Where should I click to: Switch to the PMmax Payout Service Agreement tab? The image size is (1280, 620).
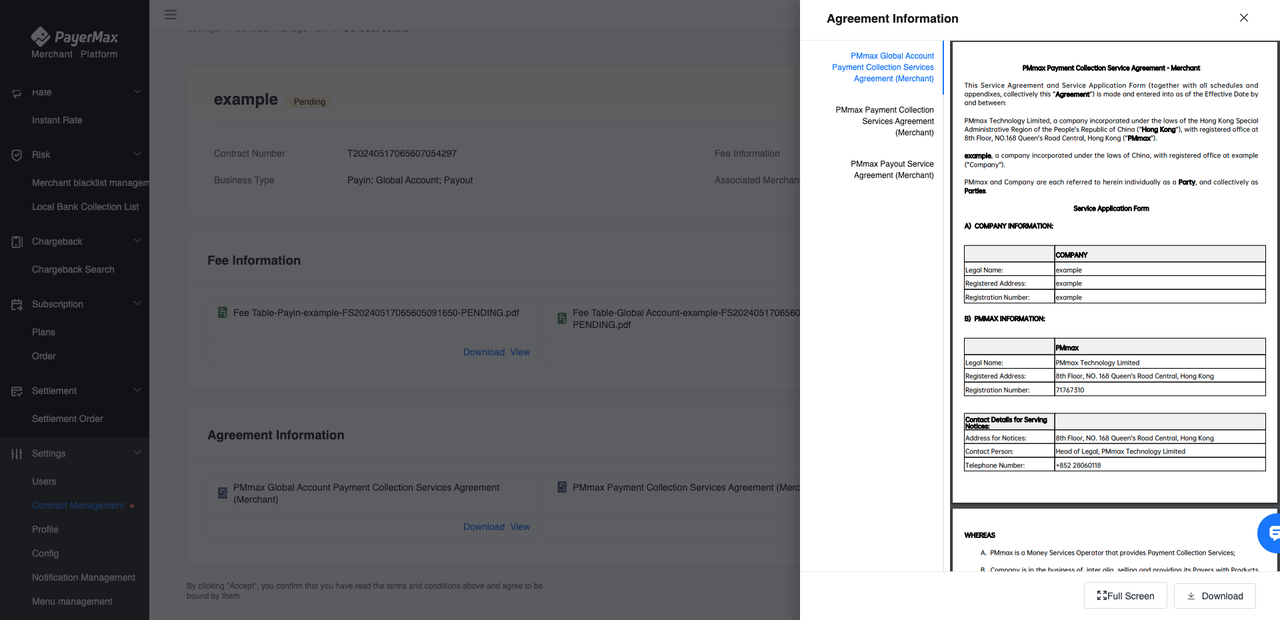pyautogui.click(x=892, y=169)
